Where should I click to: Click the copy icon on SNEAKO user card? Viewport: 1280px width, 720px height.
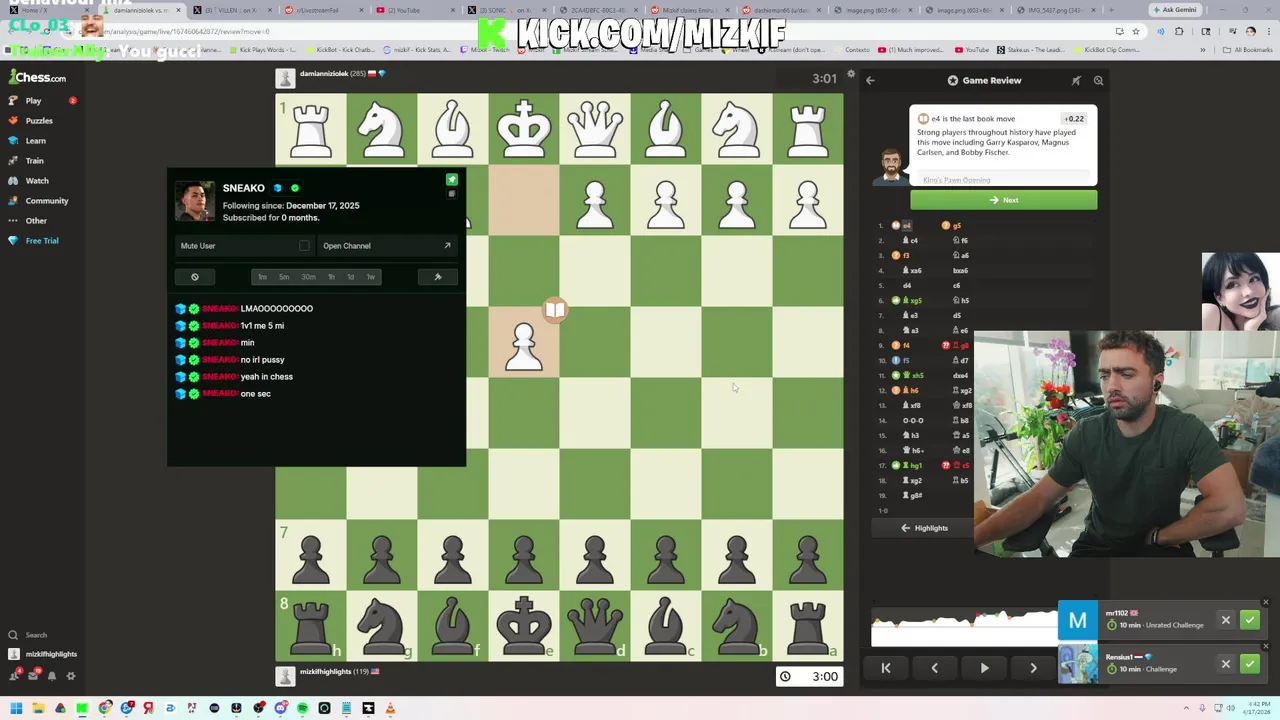tap(451, 194)
